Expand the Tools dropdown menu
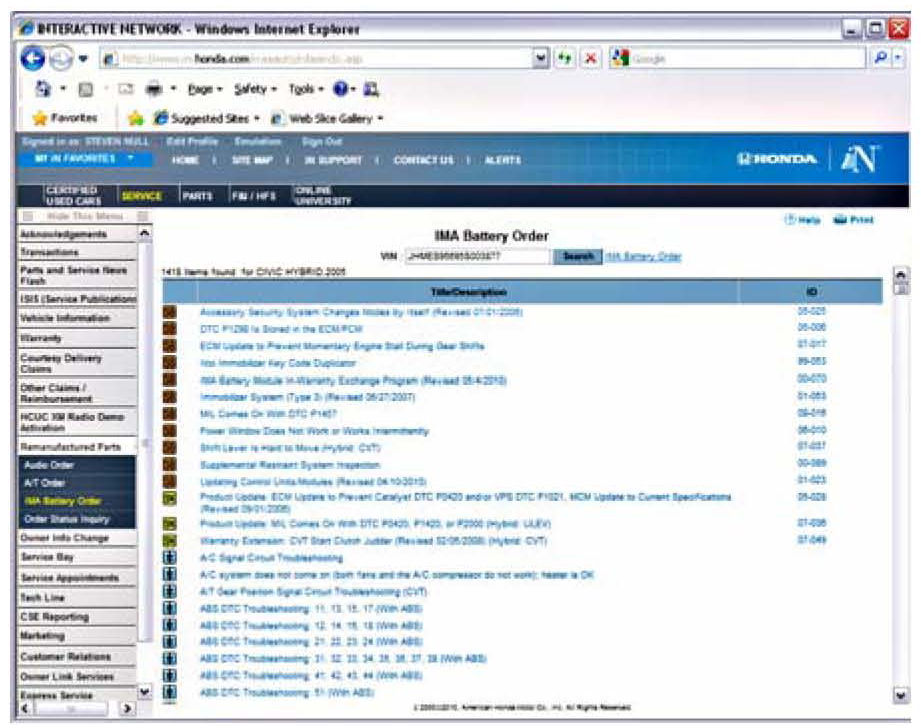 [306, 89]
